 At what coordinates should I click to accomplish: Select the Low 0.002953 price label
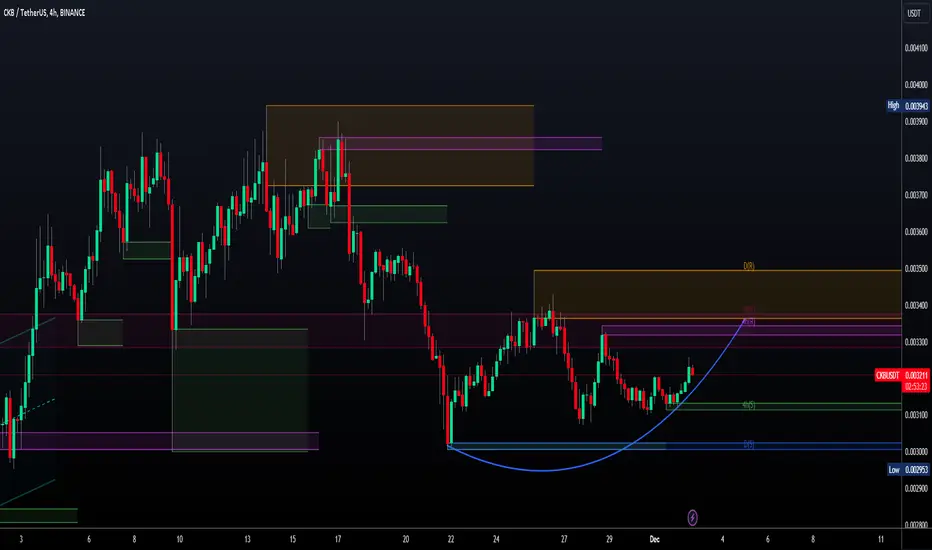908,469
